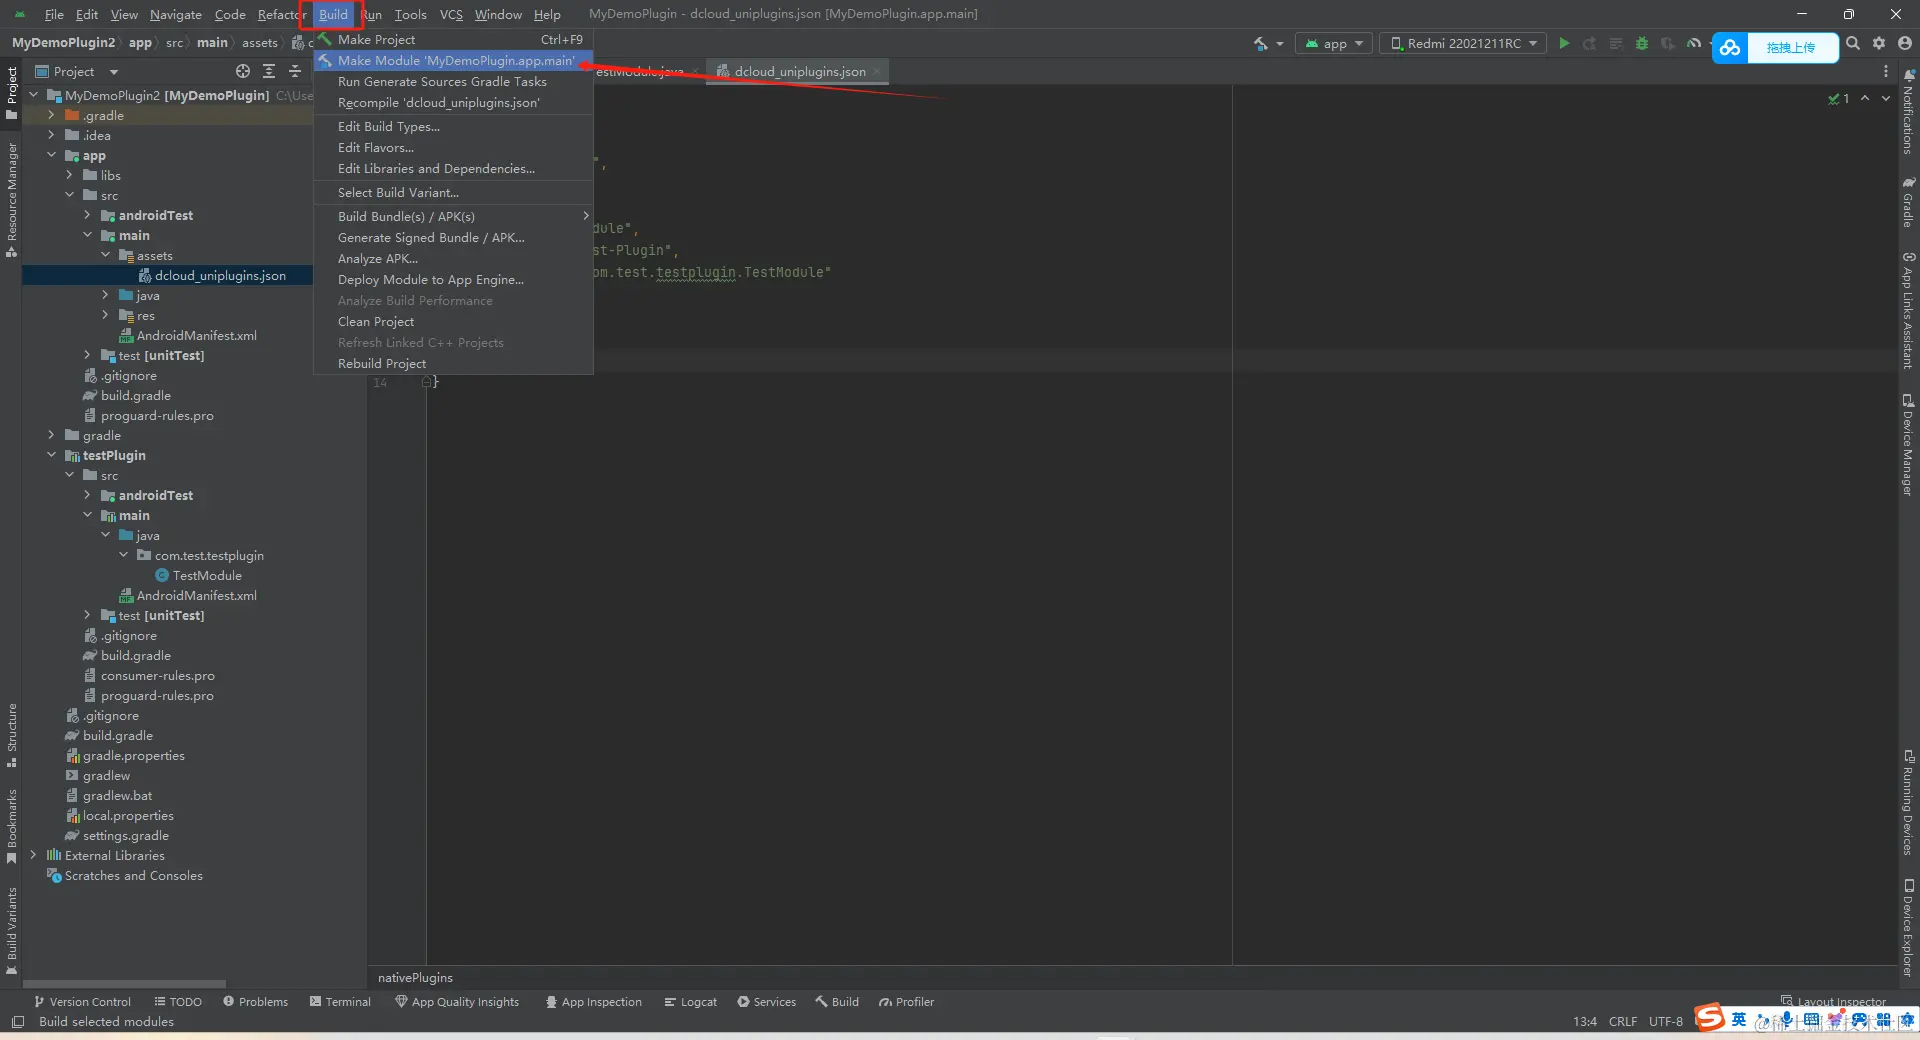The image size is (1920, 1040).
Task: Toggle the Terminal tool window
Action: (340, 1002)
